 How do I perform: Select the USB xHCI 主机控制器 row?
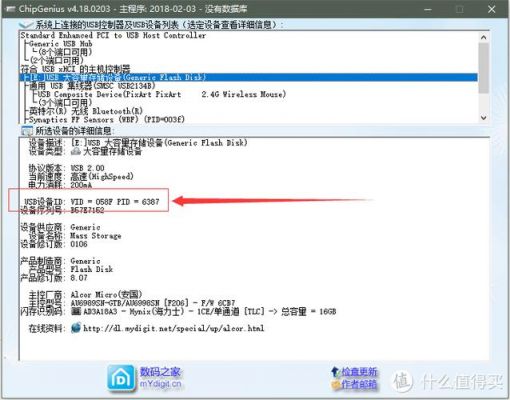pos(75,69)
